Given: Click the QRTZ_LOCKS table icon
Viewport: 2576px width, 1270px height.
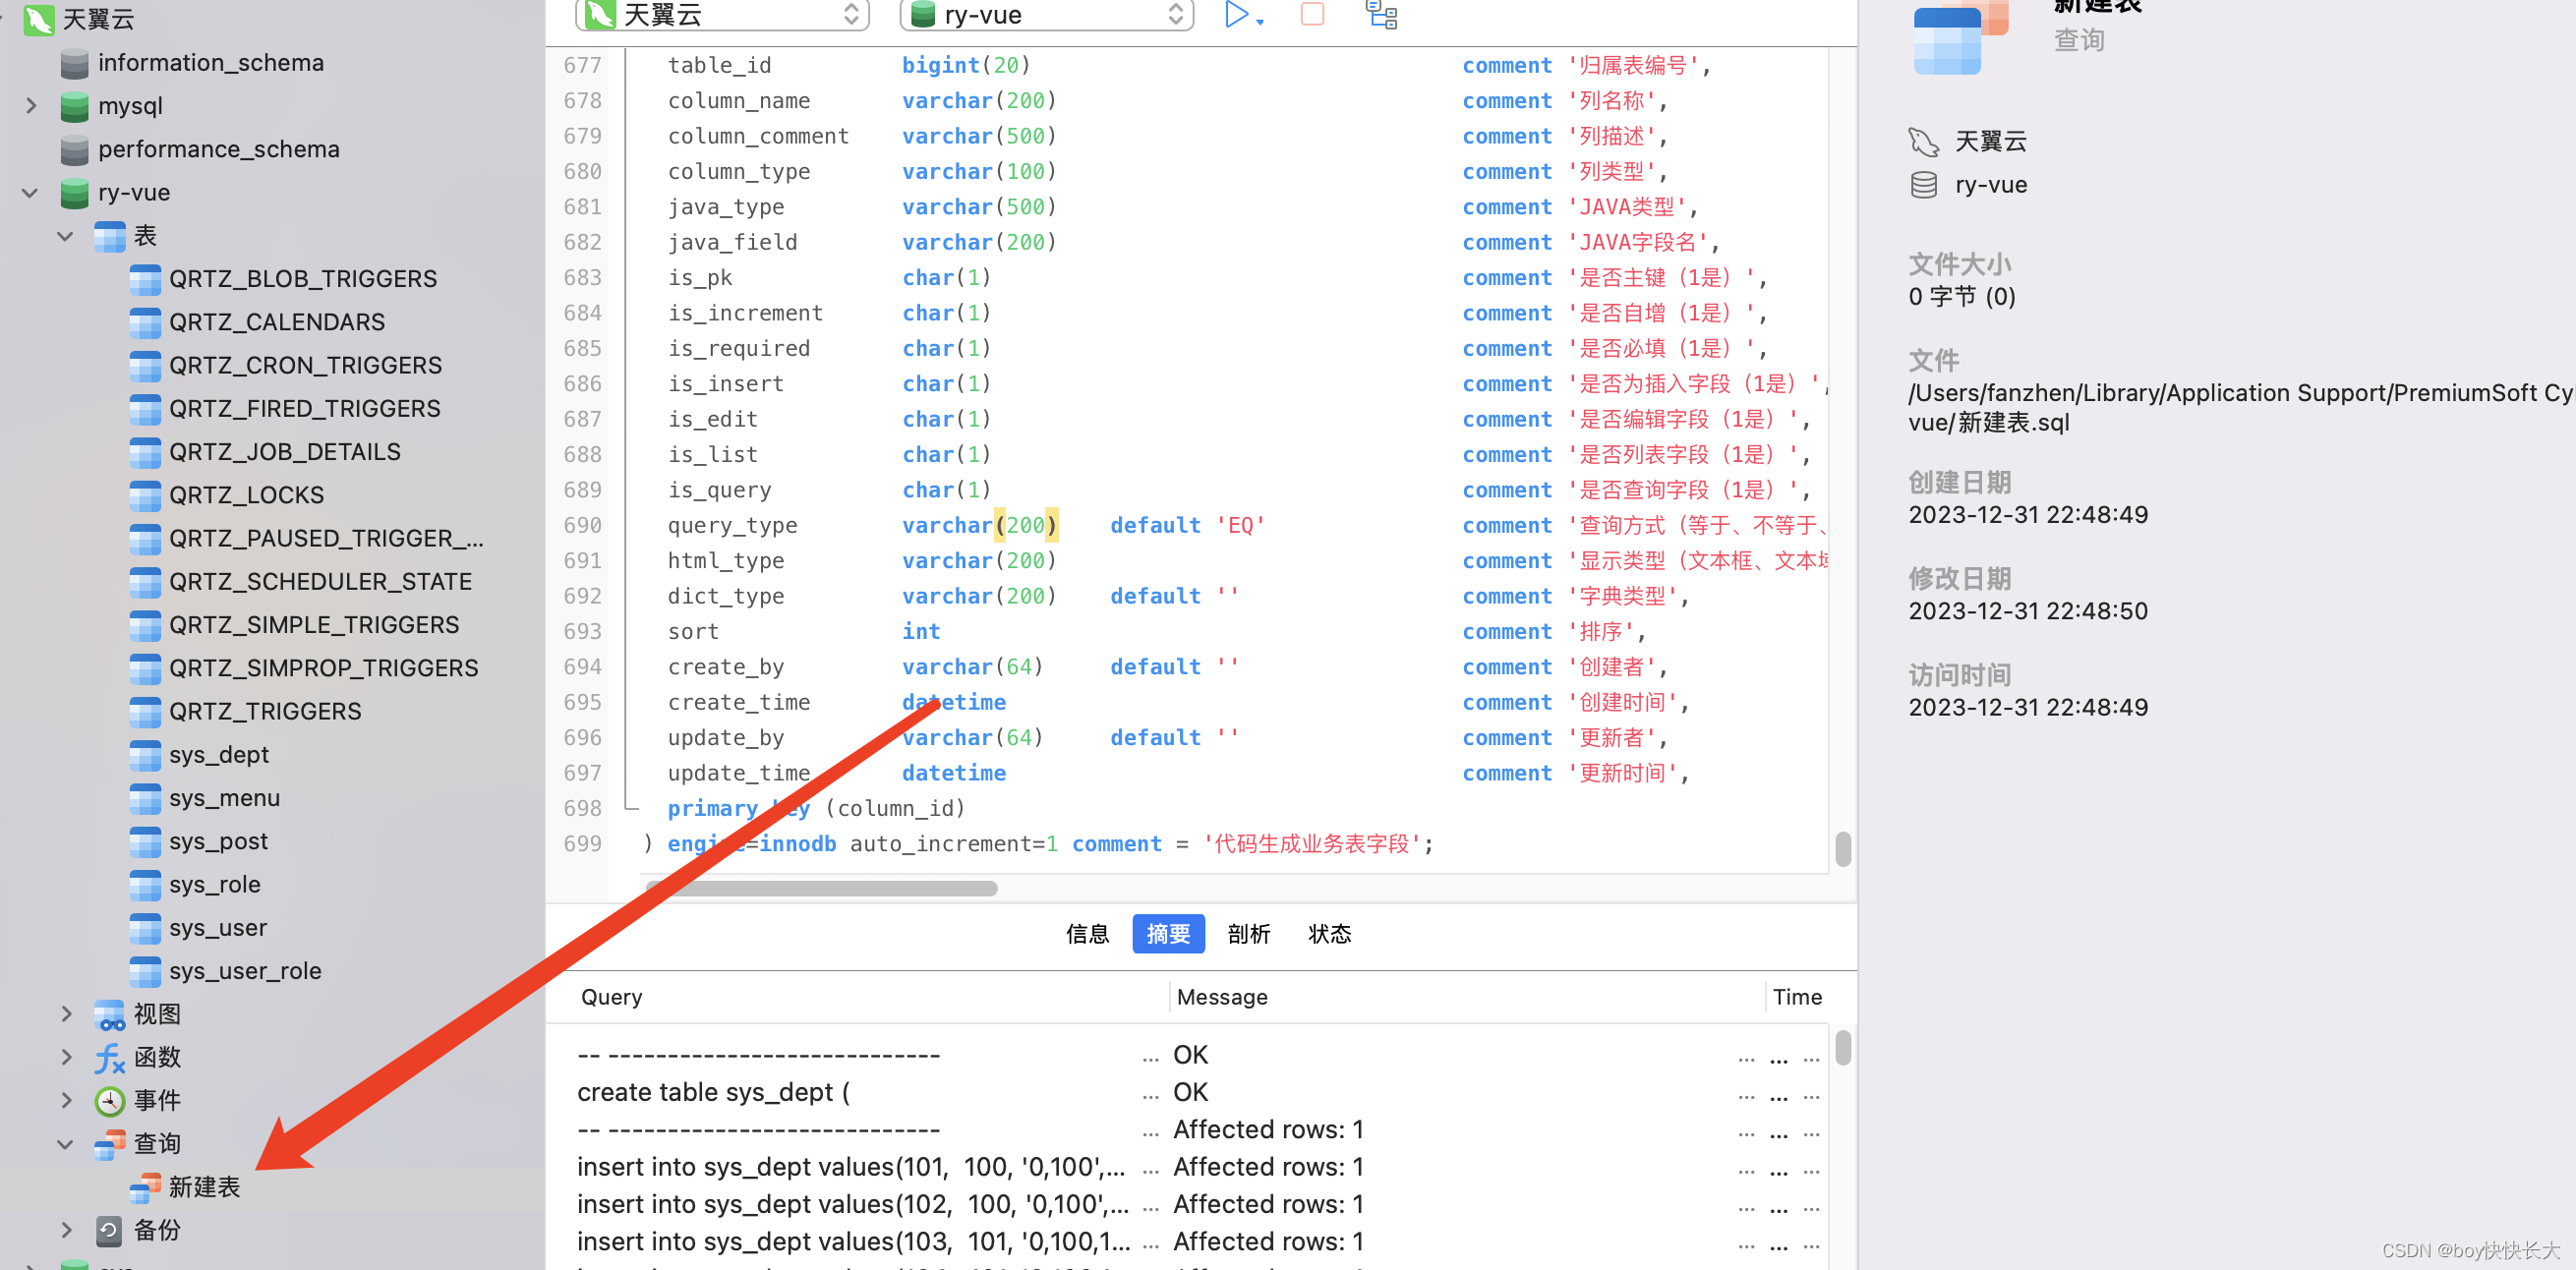Looking at the screenshot, I should pos(145,495).
